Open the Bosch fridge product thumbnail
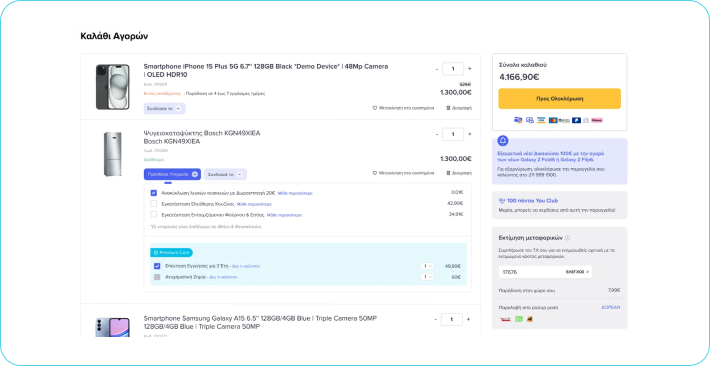The height and width of the screenshot is (366, 710). click(x=112, y=154)
